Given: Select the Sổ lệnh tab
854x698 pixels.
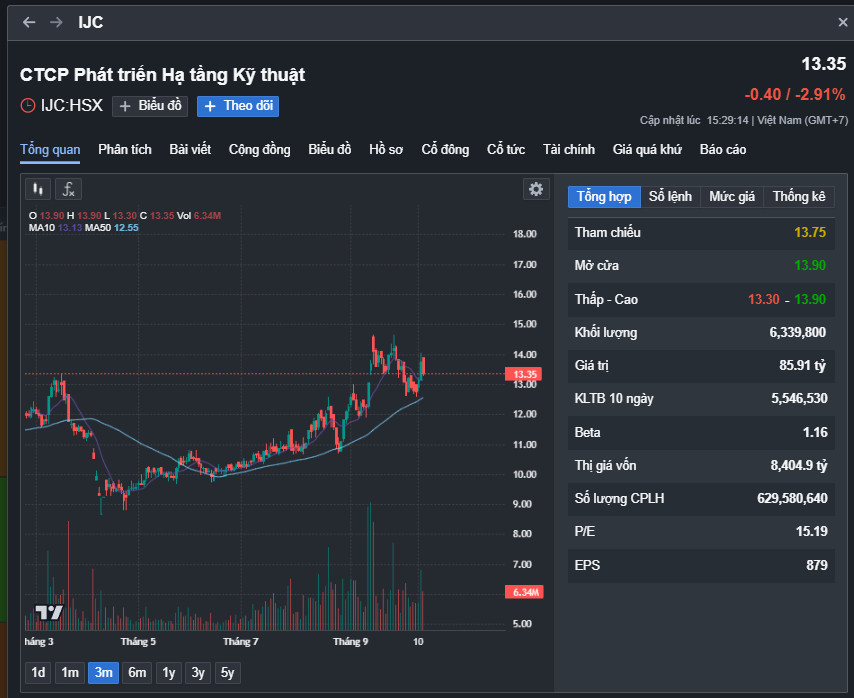Looking at the screenshot, I should click(x=670, y=196).
